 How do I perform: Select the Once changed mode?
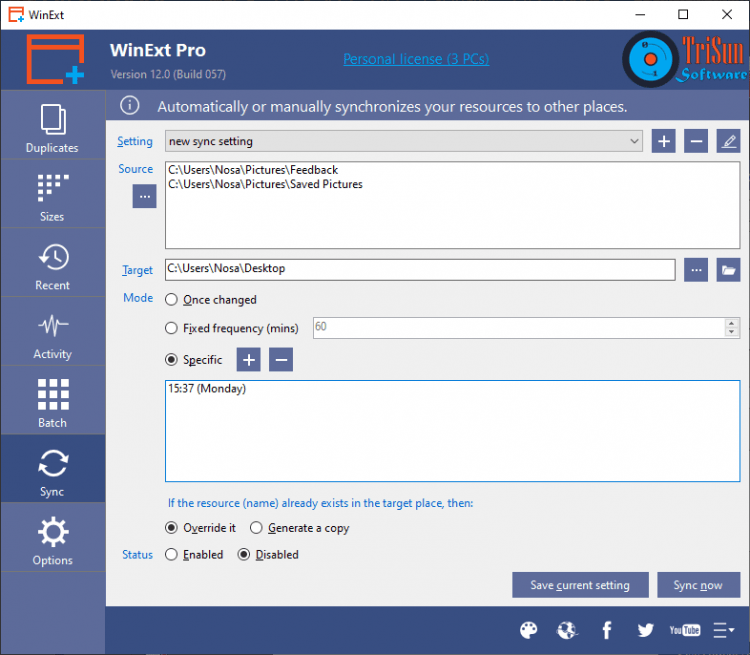coord(171,299)
